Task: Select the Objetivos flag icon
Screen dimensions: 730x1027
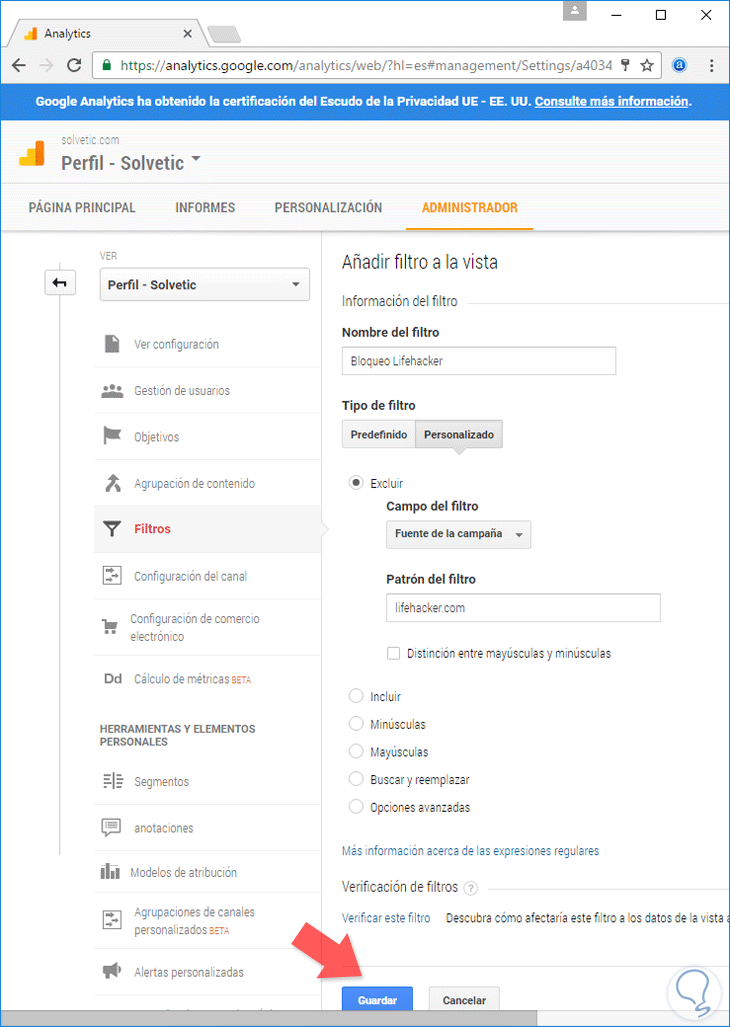Action: (112, 437)
